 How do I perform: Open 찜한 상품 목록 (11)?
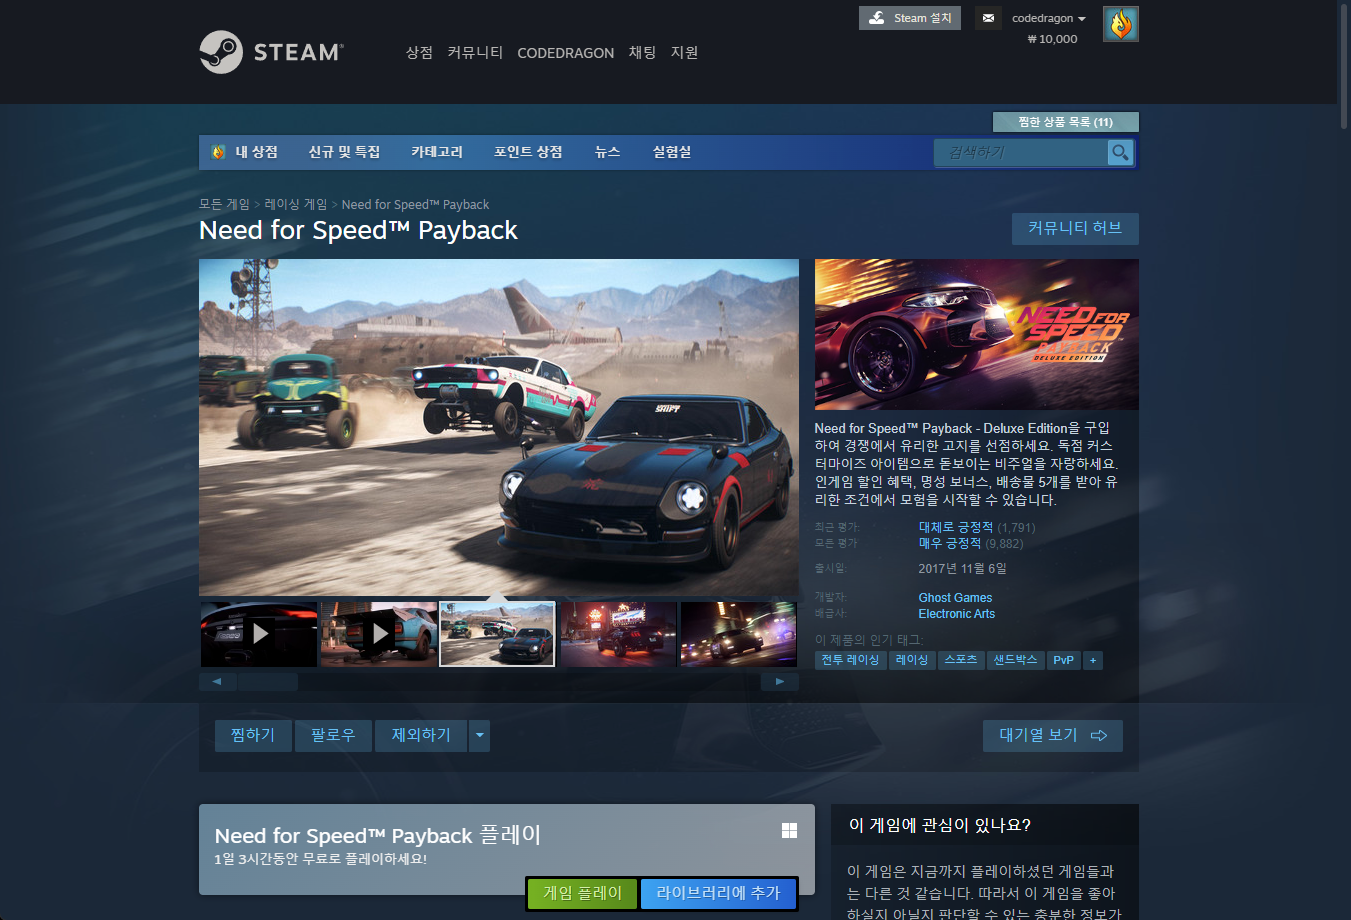pyautogui.click(x=1065, y=122)
